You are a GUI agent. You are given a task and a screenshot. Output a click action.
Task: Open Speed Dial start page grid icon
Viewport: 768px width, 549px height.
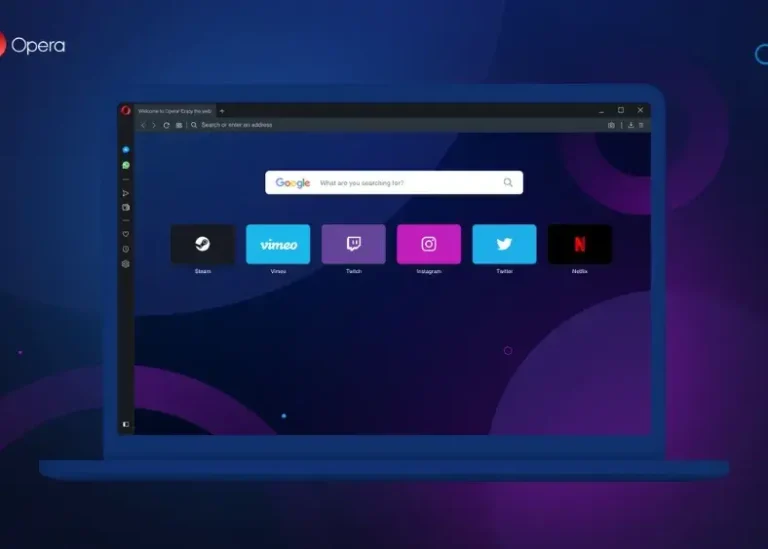179,125
